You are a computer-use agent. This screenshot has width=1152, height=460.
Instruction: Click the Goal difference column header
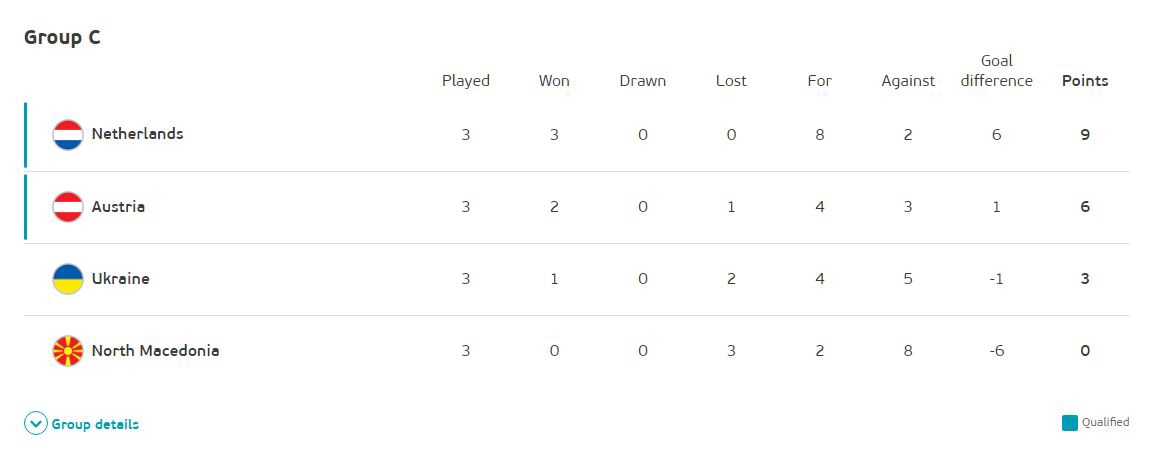click(996, 71)
